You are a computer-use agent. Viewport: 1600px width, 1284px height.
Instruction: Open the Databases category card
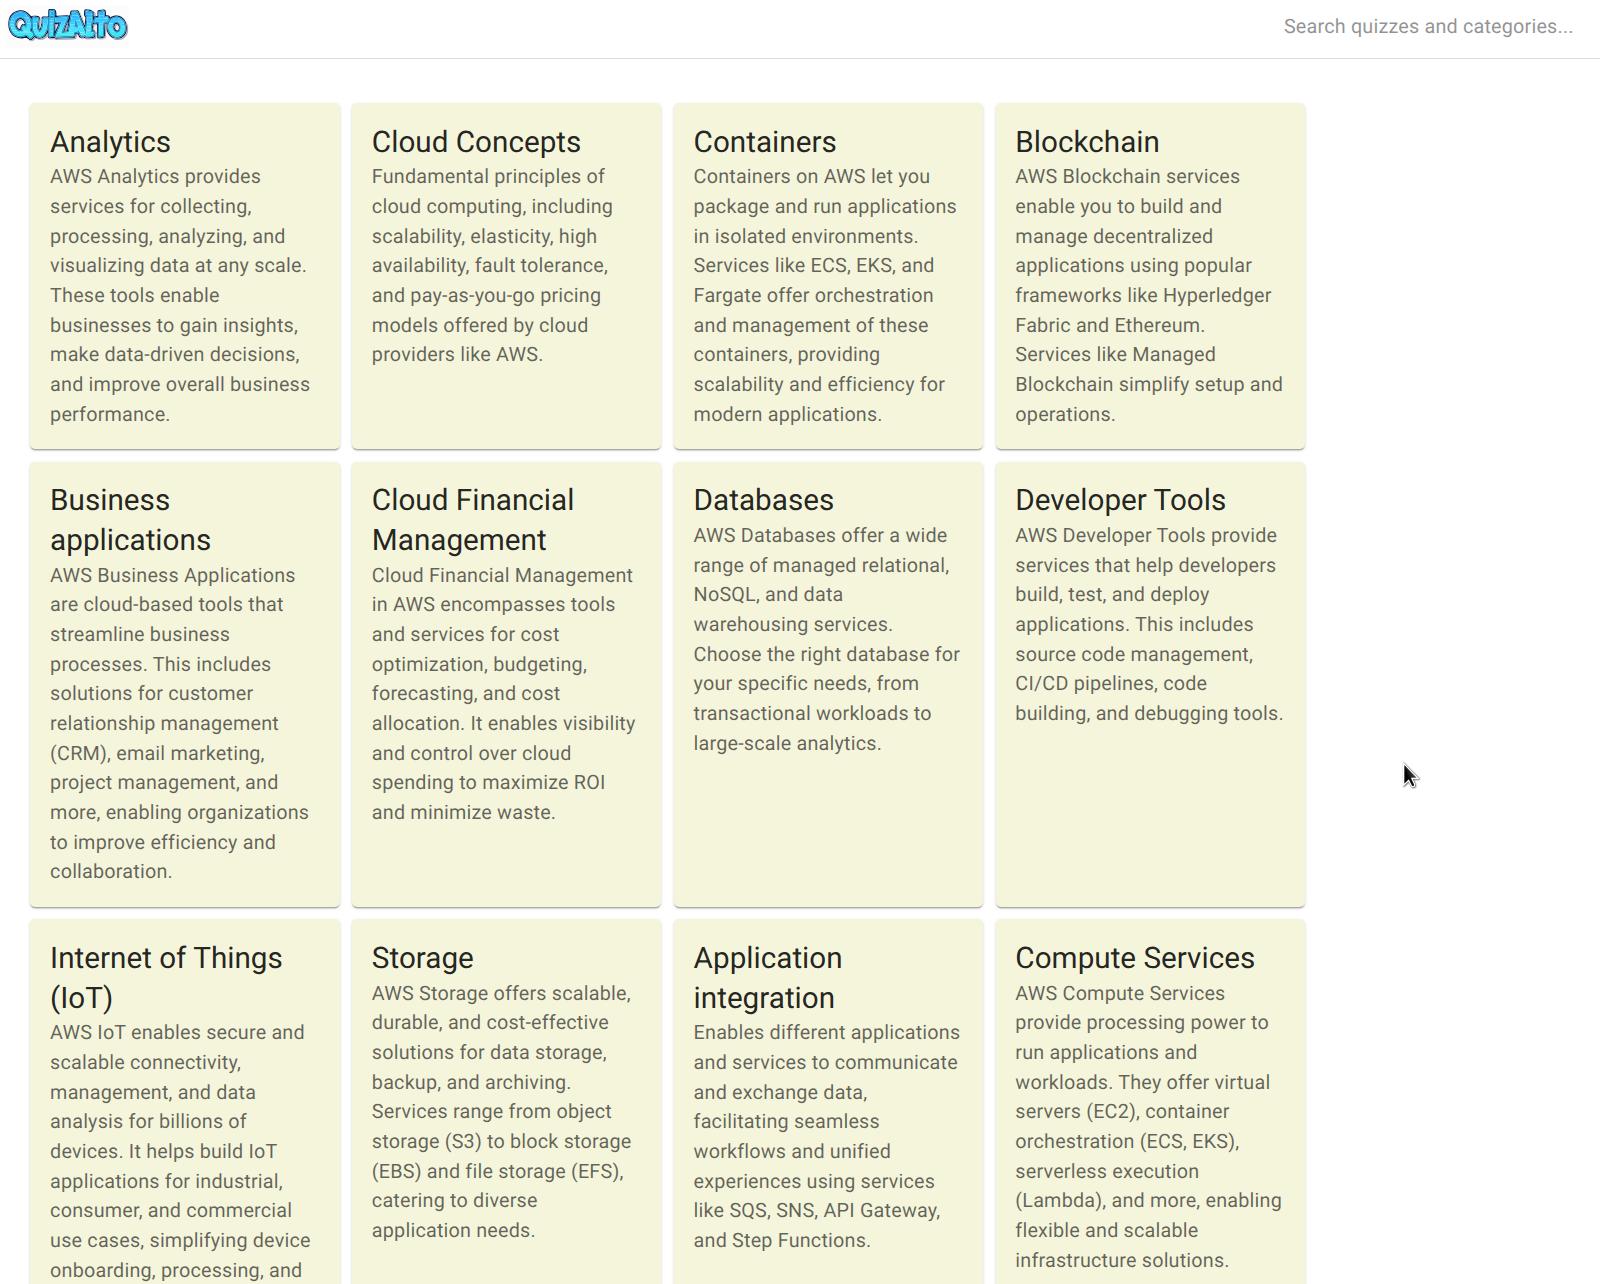coord(828,684)
